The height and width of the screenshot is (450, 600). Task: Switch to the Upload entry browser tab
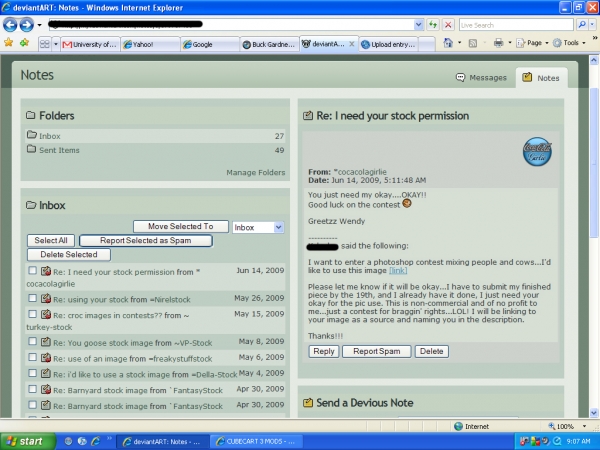(x=388, y=44)
